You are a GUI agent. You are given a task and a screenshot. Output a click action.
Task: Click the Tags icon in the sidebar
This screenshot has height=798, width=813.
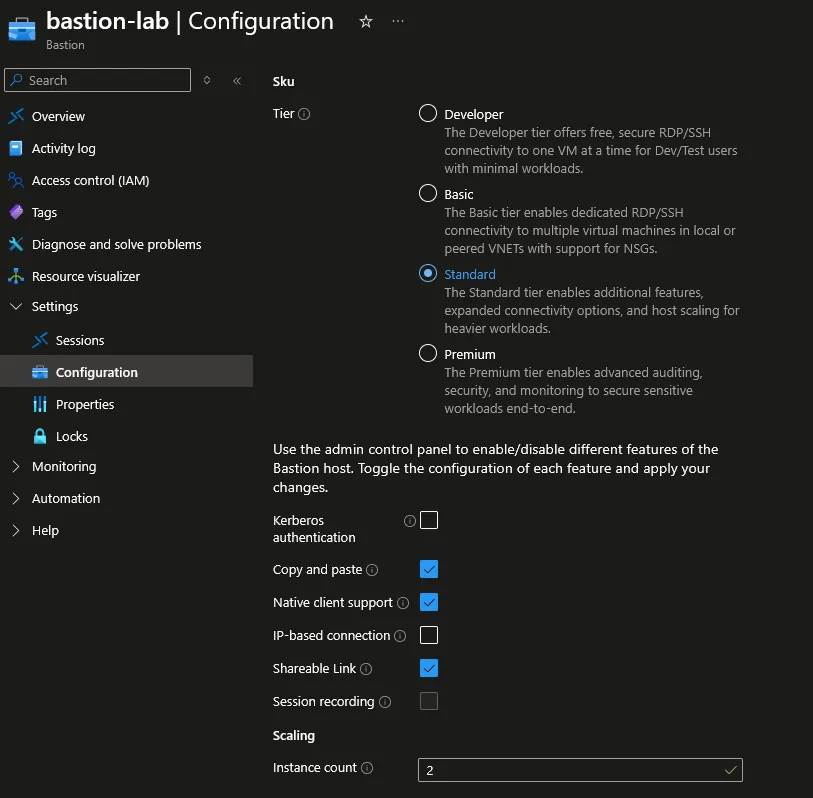click(x=16, y=212)
